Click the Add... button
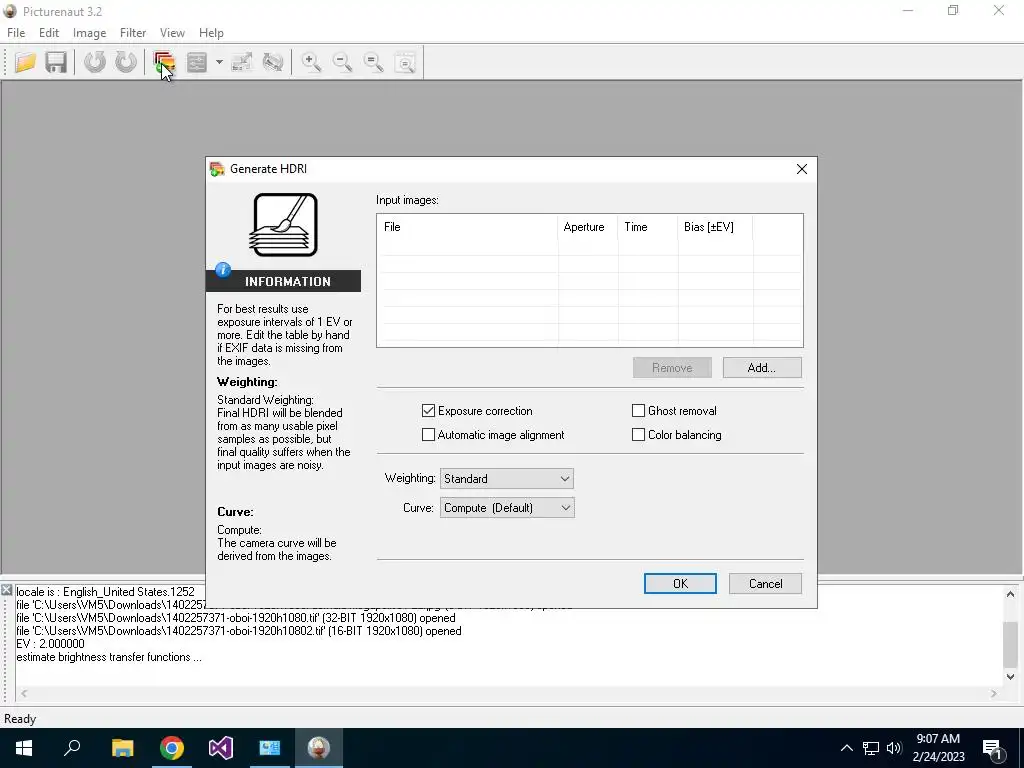1024x768 pixels. (762, 368)
